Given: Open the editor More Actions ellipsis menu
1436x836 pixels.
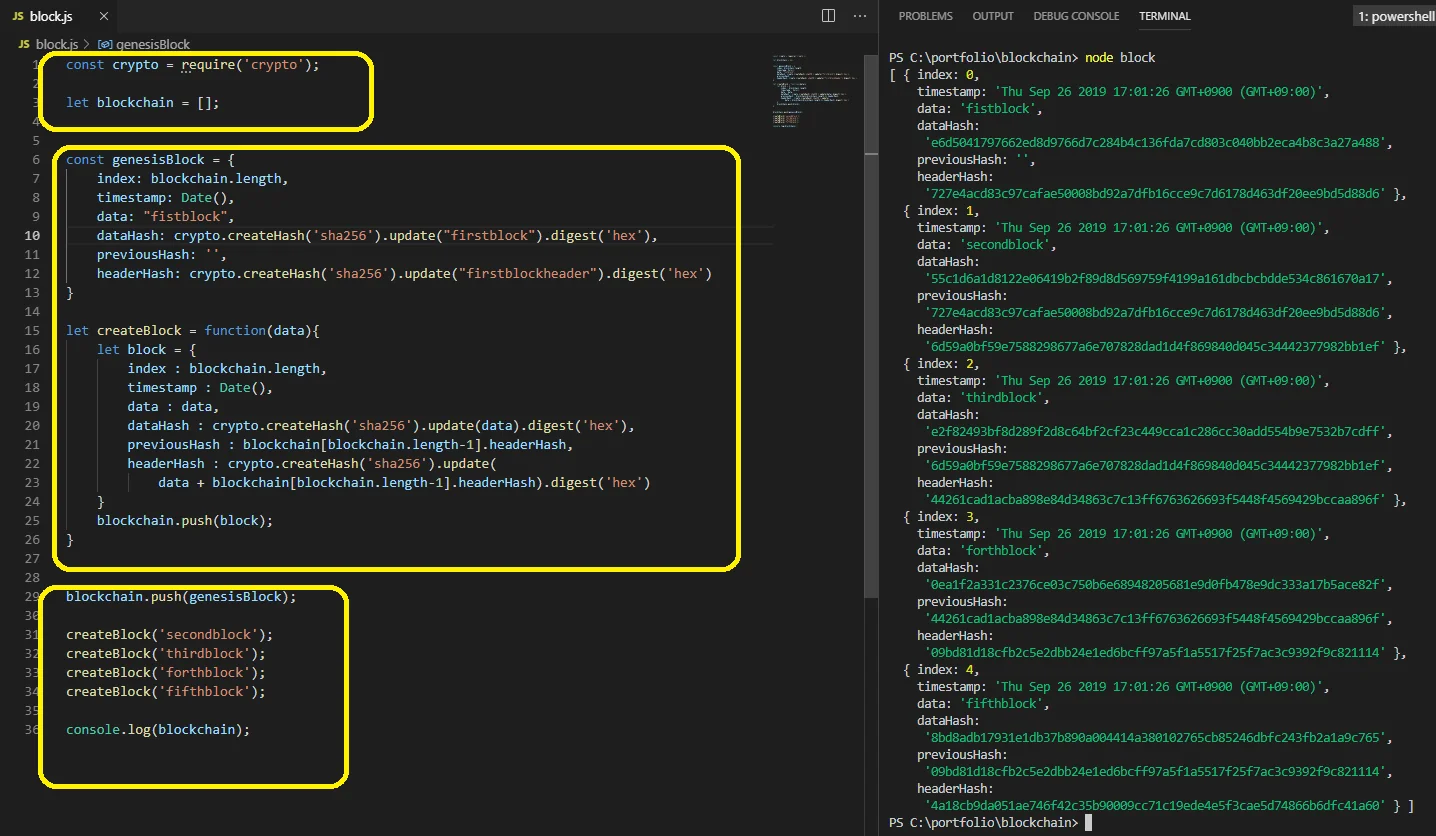Looking at the screenshot, I should [859, 16].
